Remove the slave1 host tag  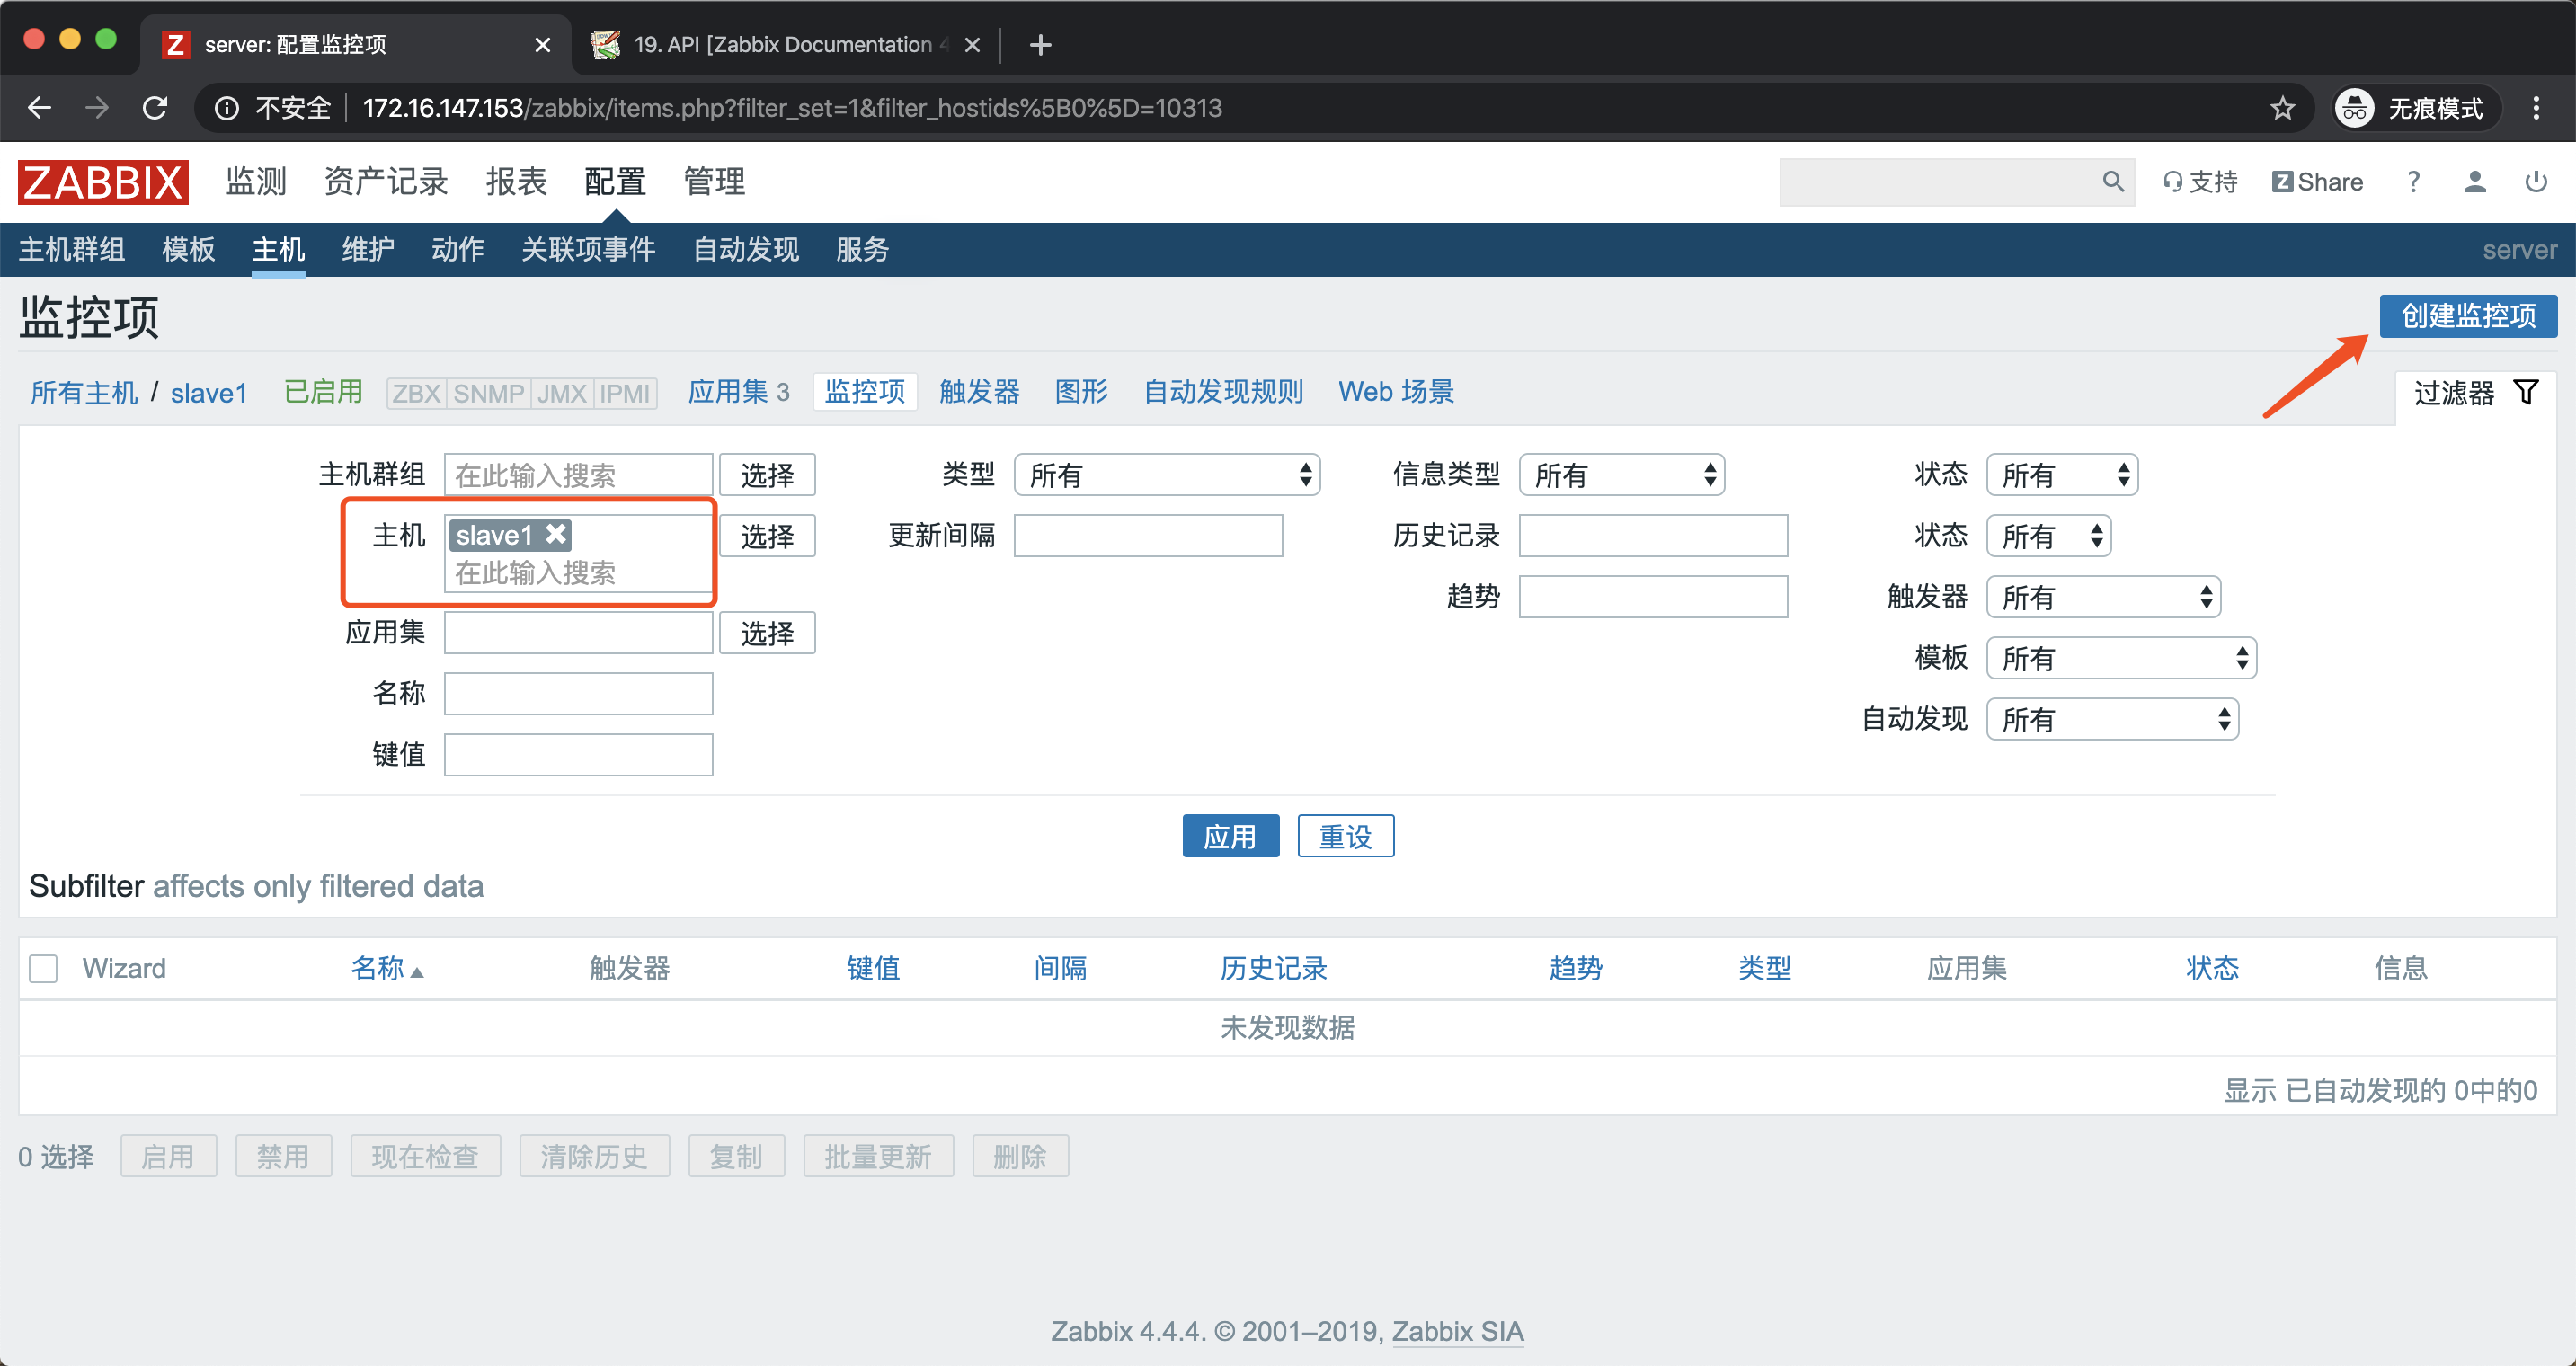[557, 535]
